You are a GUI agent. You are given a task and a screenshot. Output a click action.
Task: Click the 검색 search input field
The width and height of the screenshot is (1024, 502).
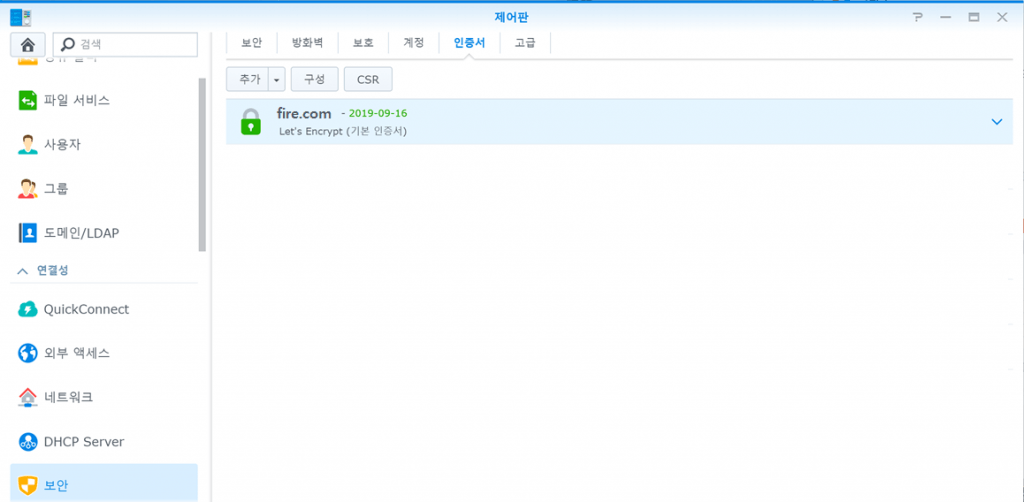coord(125,44)
